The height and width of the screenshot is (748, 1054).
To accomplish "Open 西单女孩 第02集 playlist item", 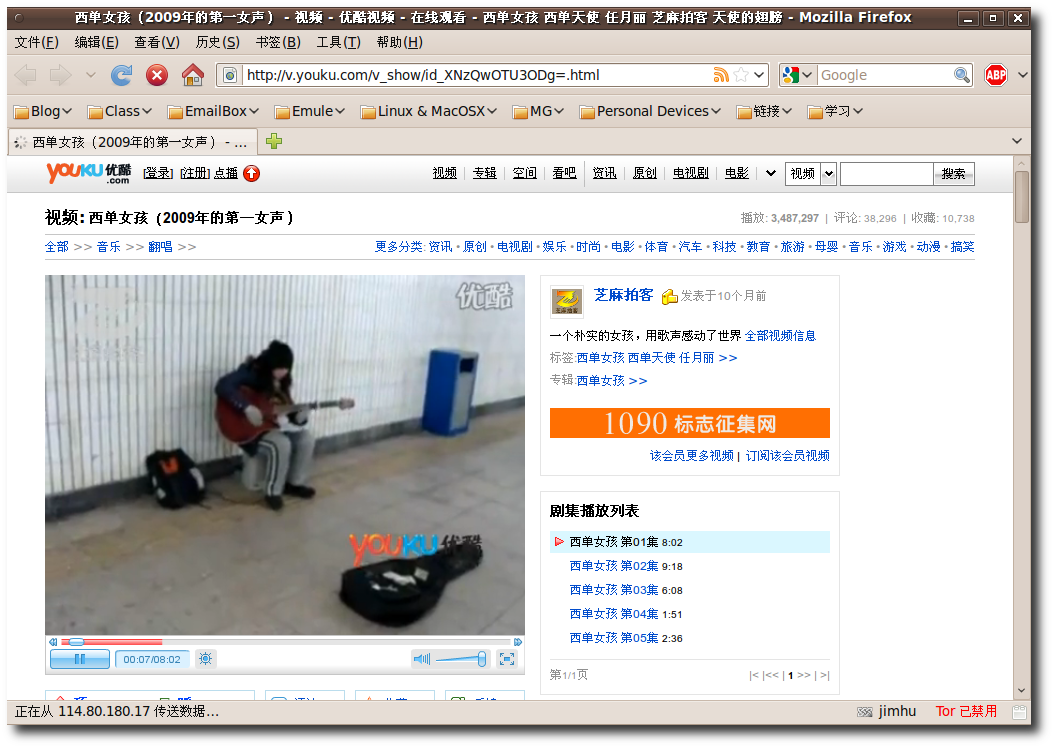I will (614, 566).
